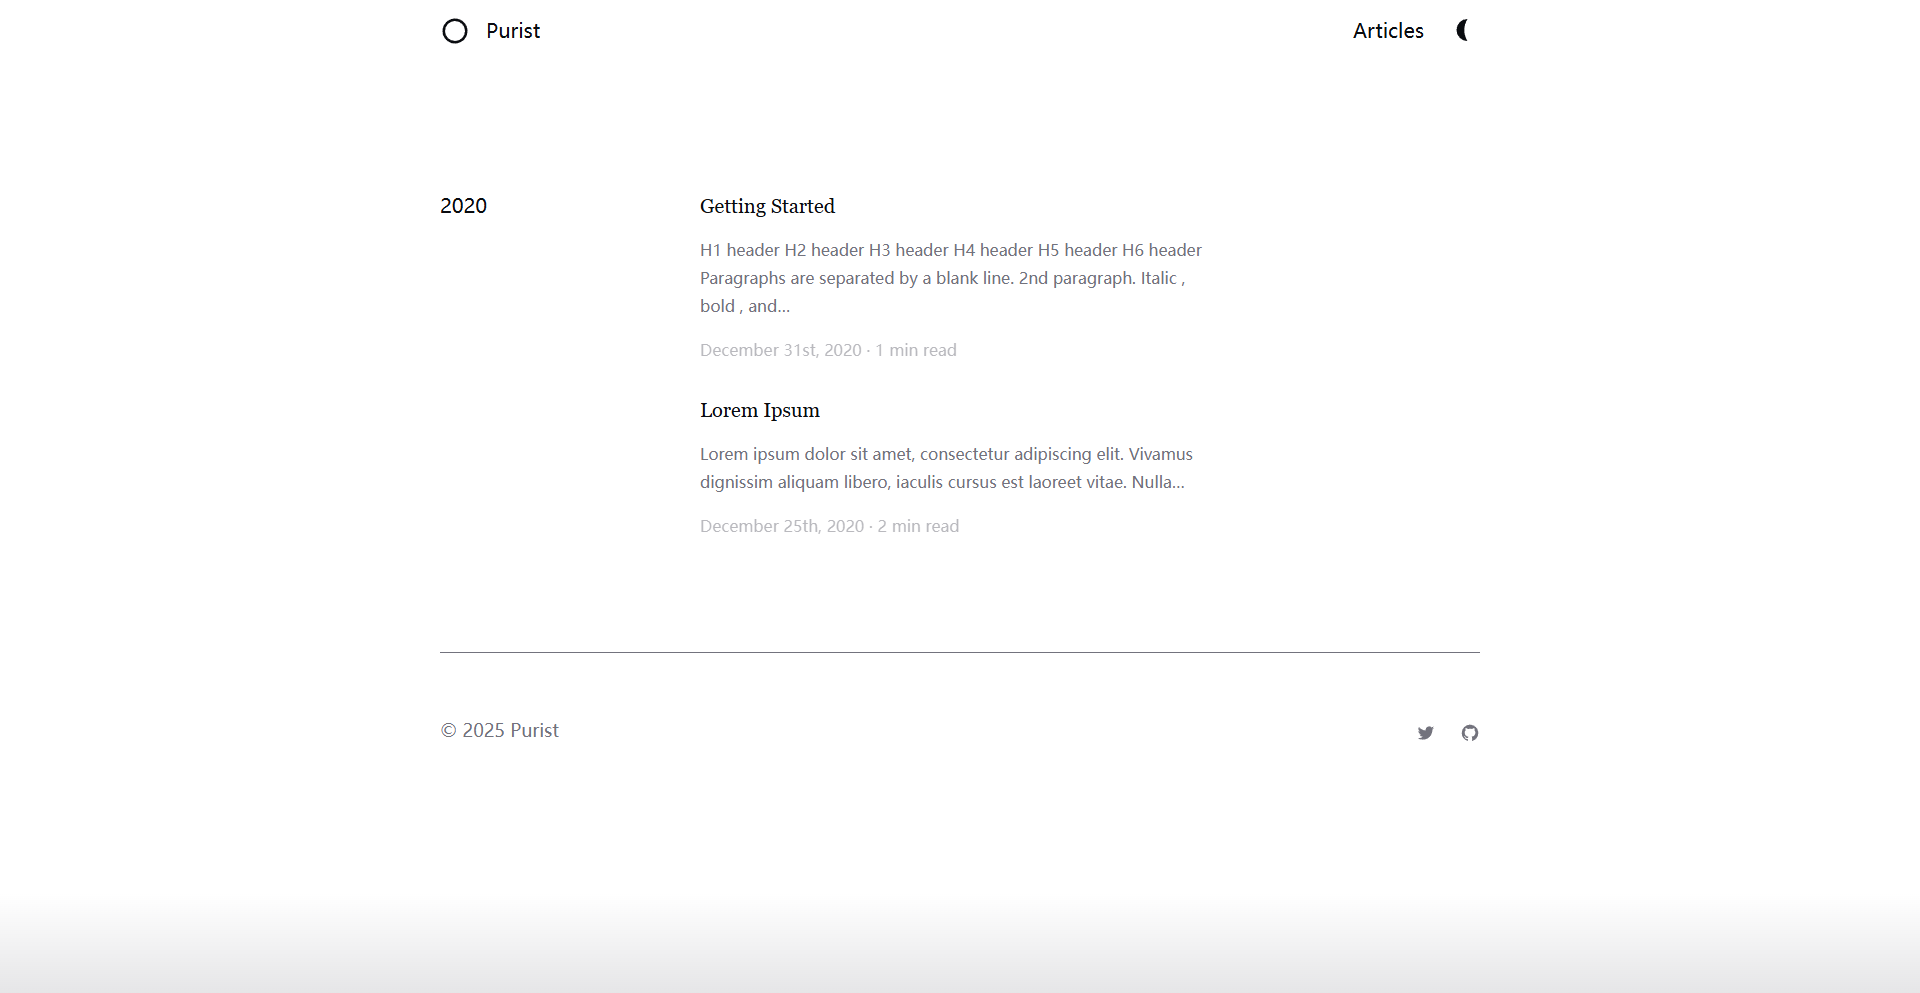This screenshot has width=1920, height=993.
Task: Click the Purist circle logo icon
Action: point(455,31)
